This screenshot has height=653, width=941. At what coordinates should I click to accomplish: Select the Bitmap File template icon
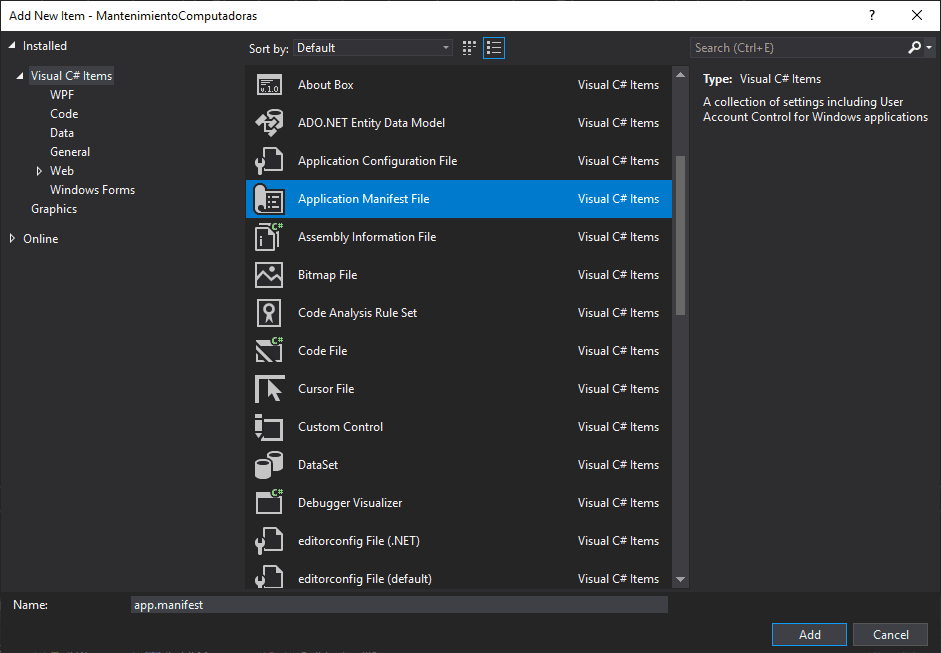(268, 274)
